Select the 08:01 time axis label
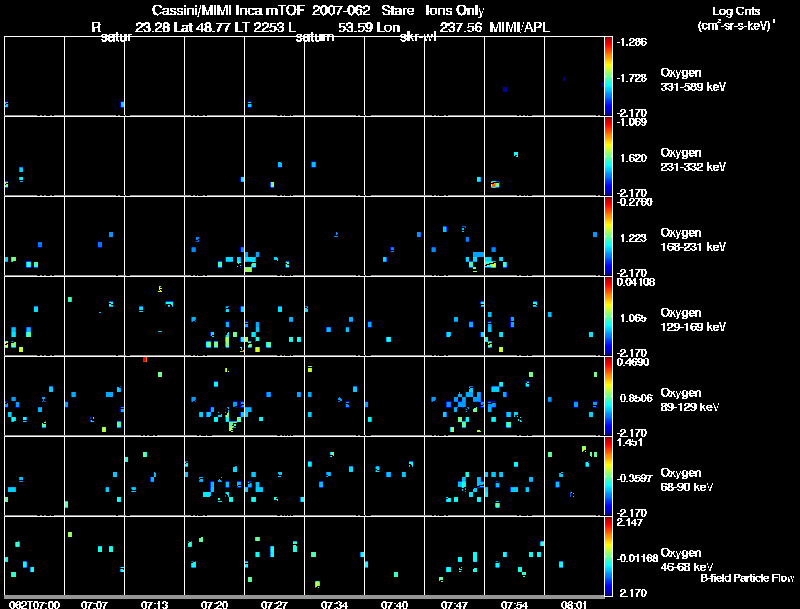The width and height of the screenshot is (800, 609). coord(574,604)
